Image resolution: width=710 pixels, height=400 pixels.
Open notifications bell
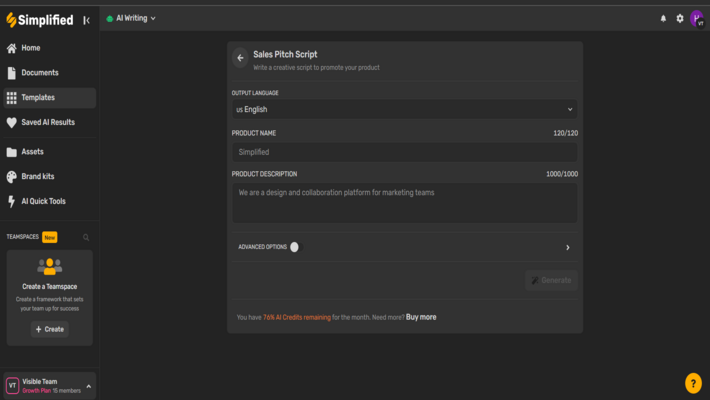[663, 19]
